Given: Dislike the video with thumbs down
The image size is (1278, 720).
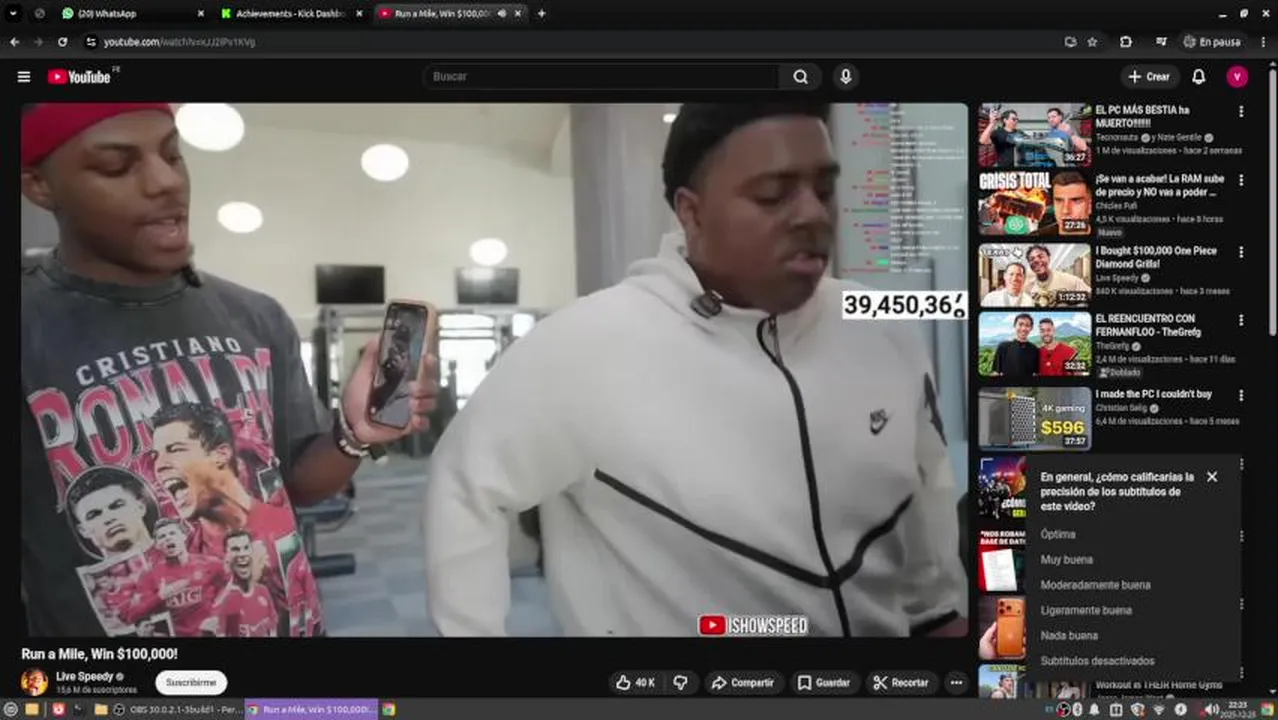Looking at the screenshot, I should click(x=681, y=682).
